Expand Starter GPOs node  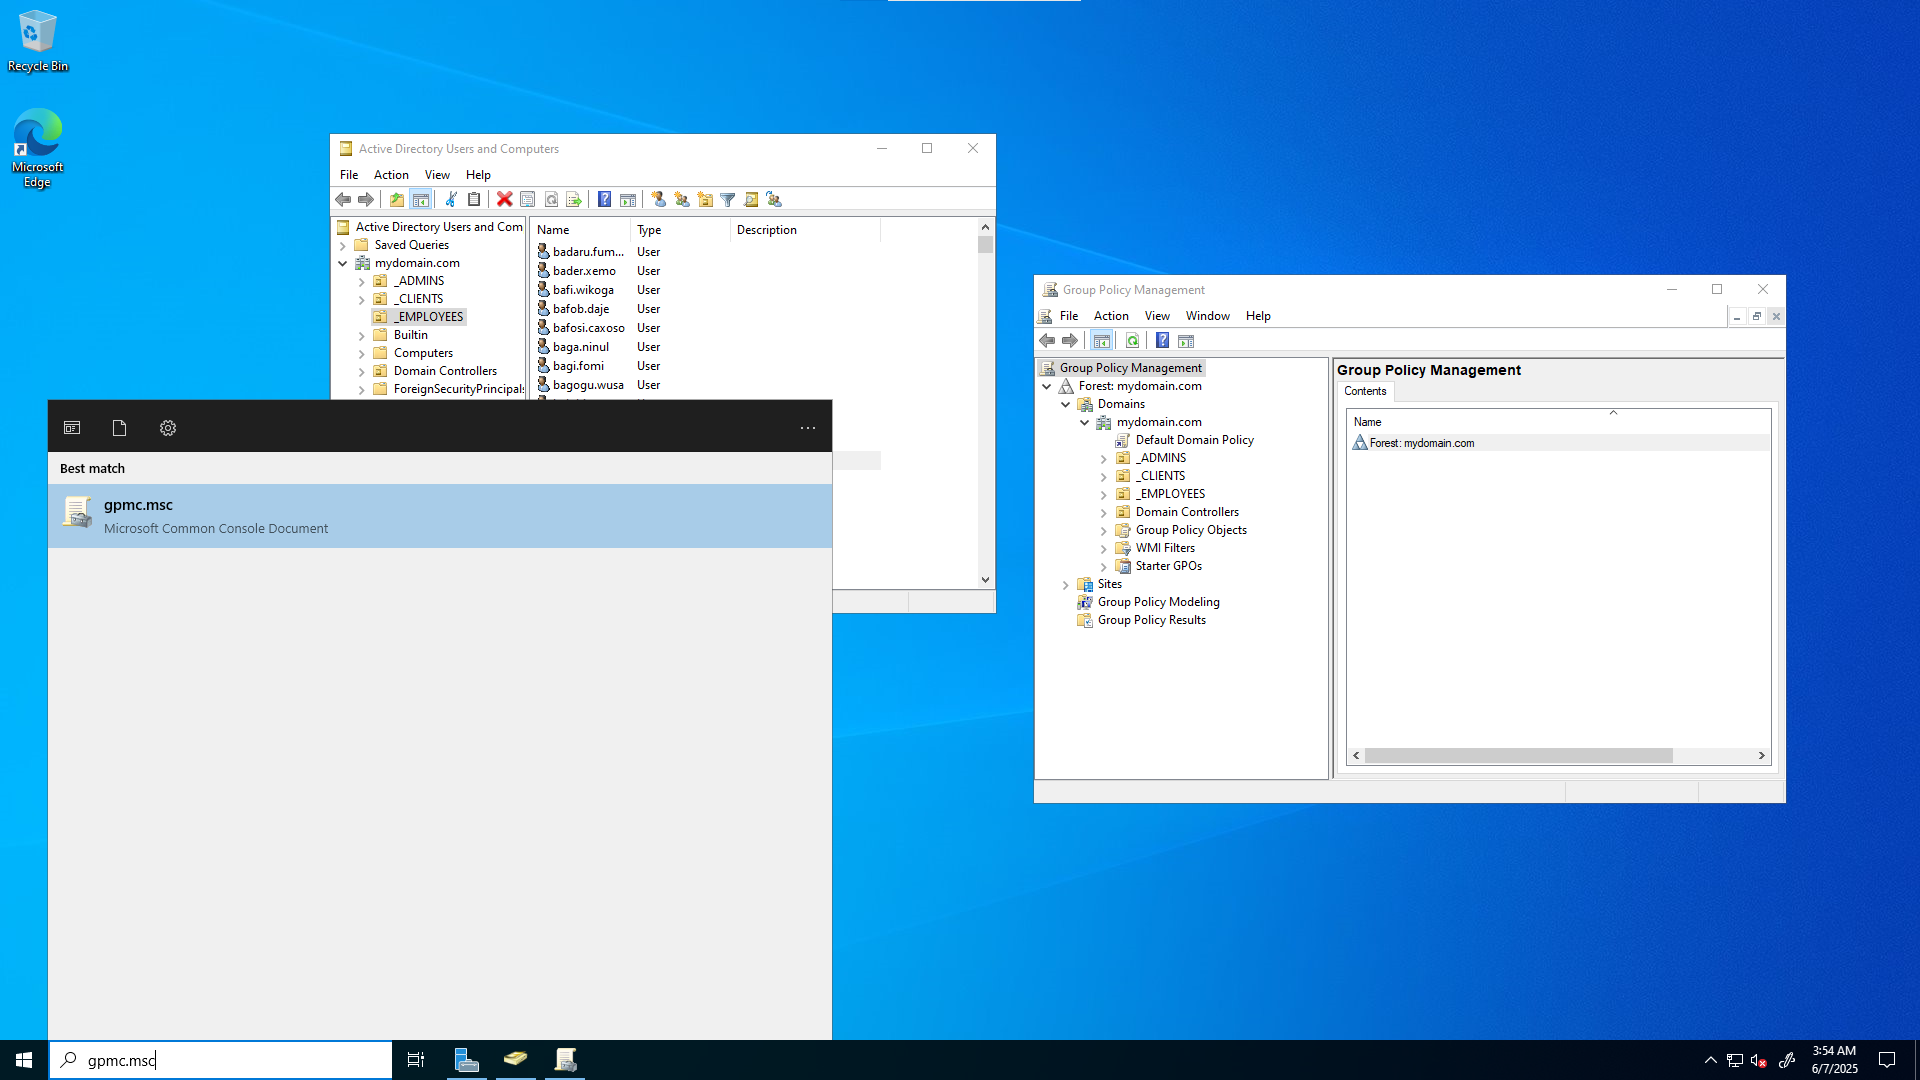coord(1104,567)
